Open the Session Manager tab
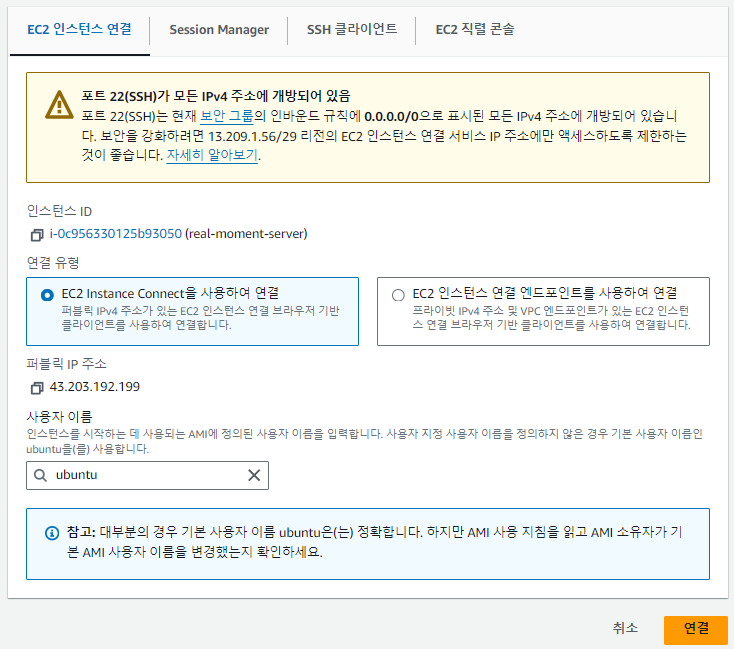This screenshot has height=649, width=734. pyautogui.click(x=219, y=30)
